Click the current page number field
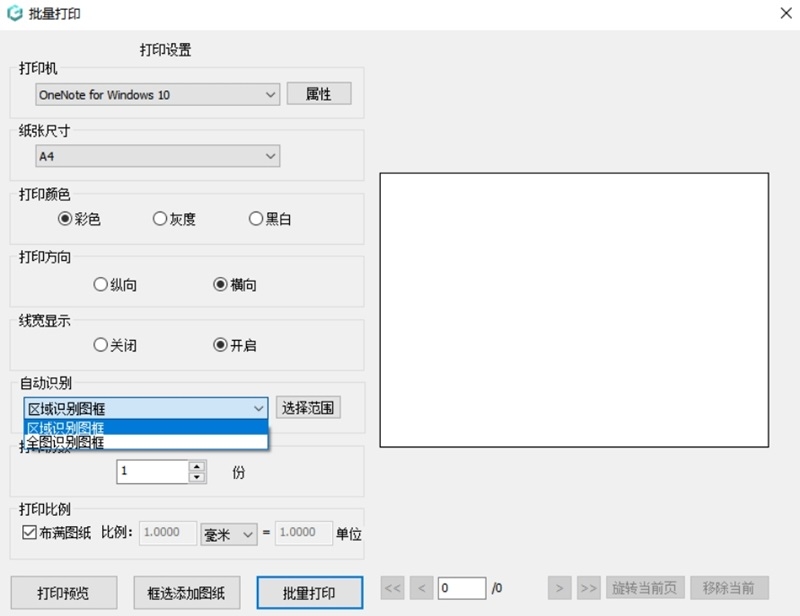 [462, 588]
